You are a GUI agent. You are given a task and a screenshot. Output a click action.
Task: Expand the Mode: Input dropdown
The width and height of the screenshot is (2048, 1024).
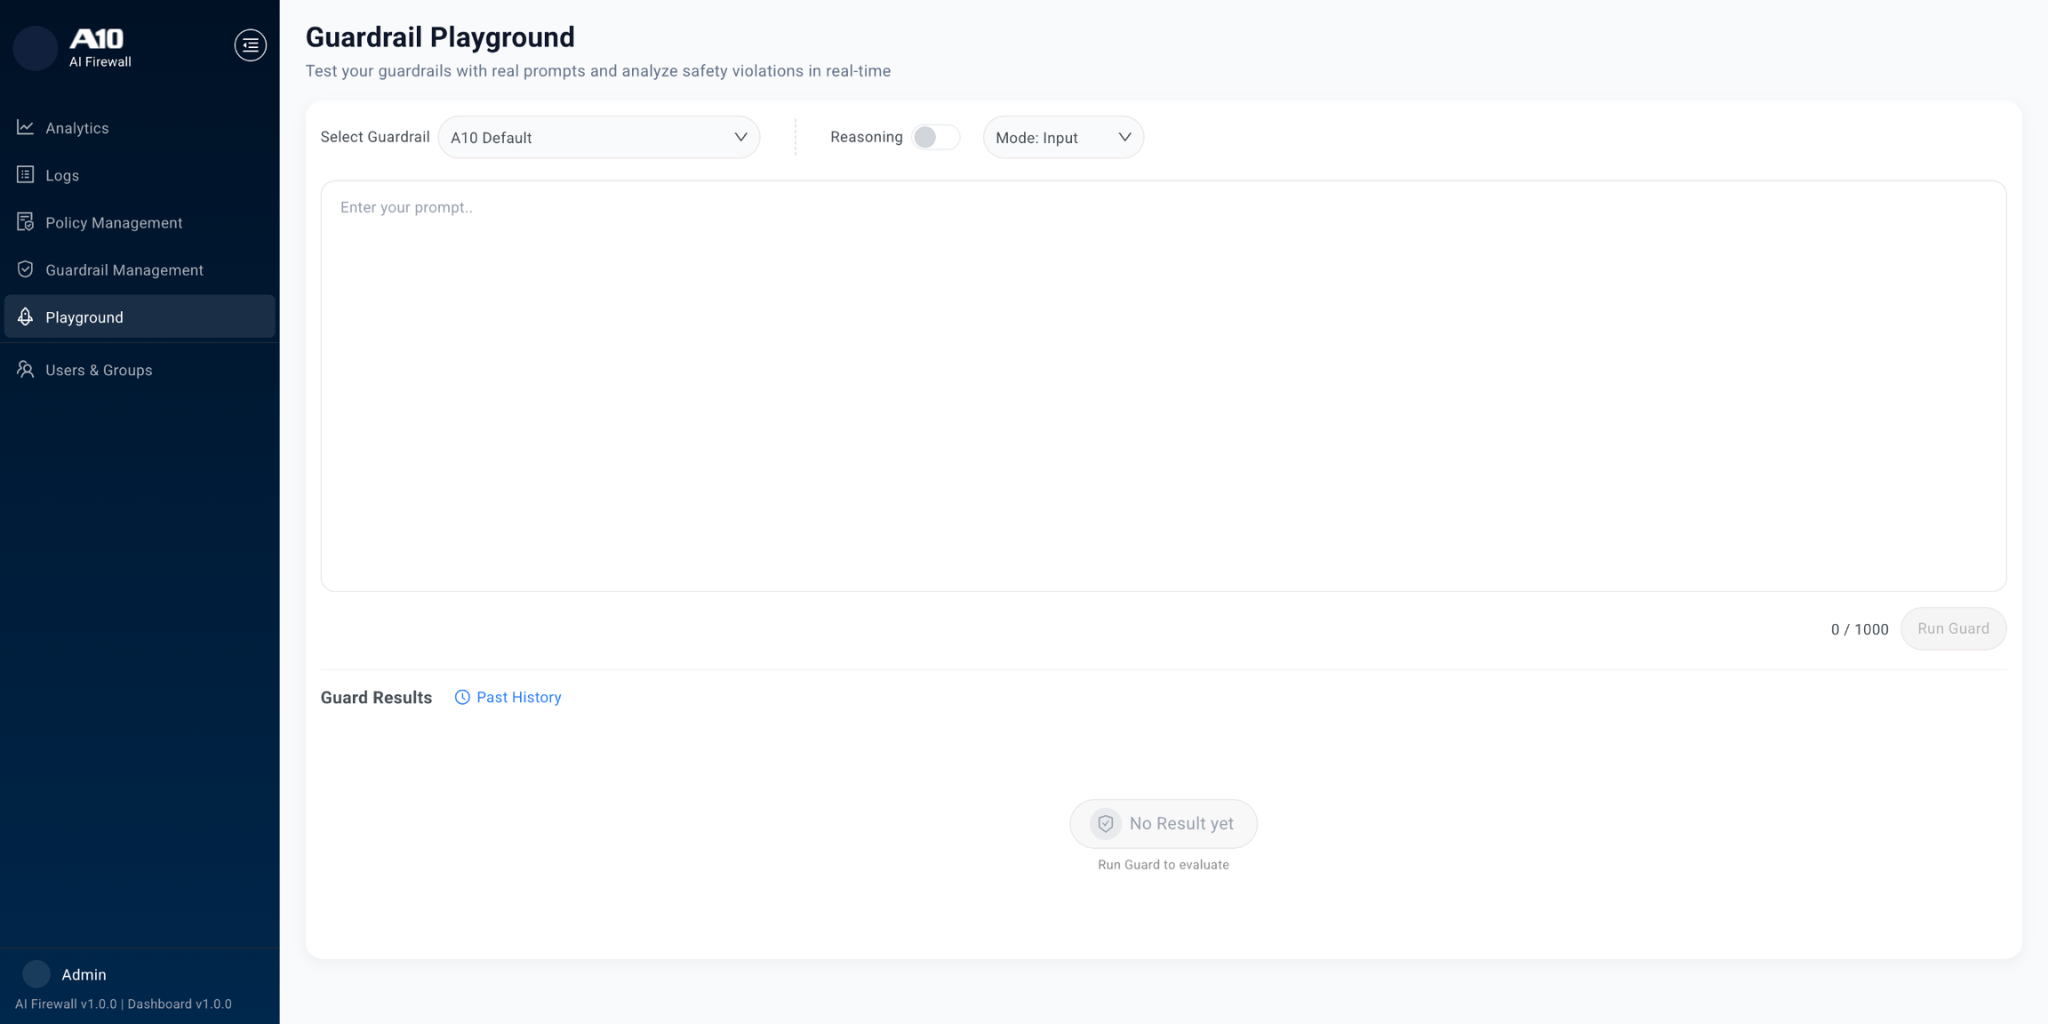(x=1062, y=137)
